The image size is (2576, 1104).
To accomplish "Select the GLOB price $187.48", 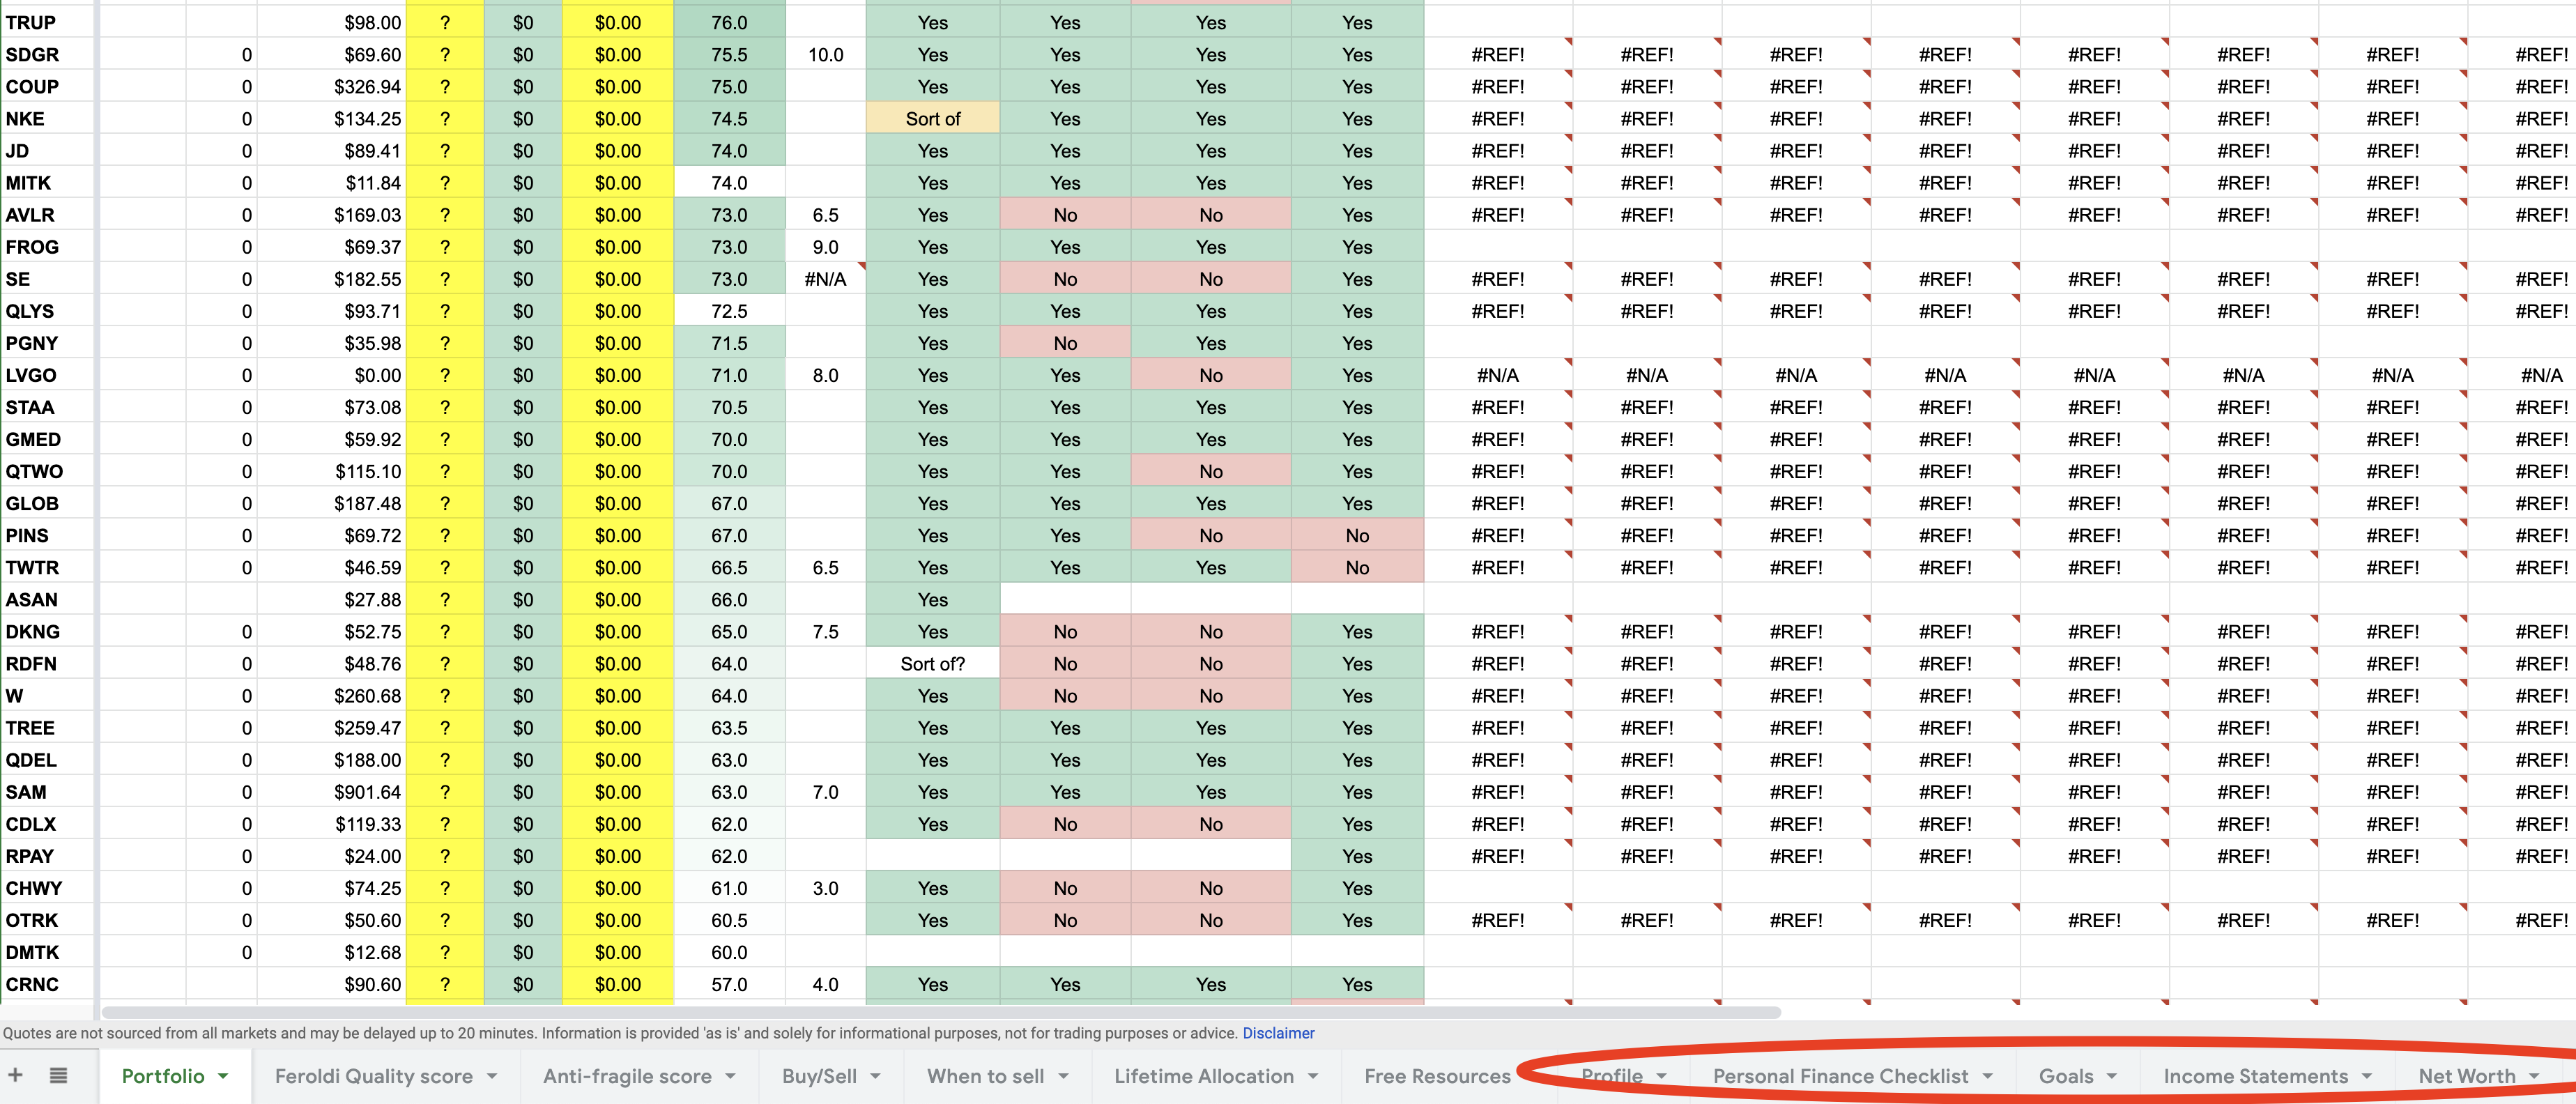I will click(x=332, y=503).
